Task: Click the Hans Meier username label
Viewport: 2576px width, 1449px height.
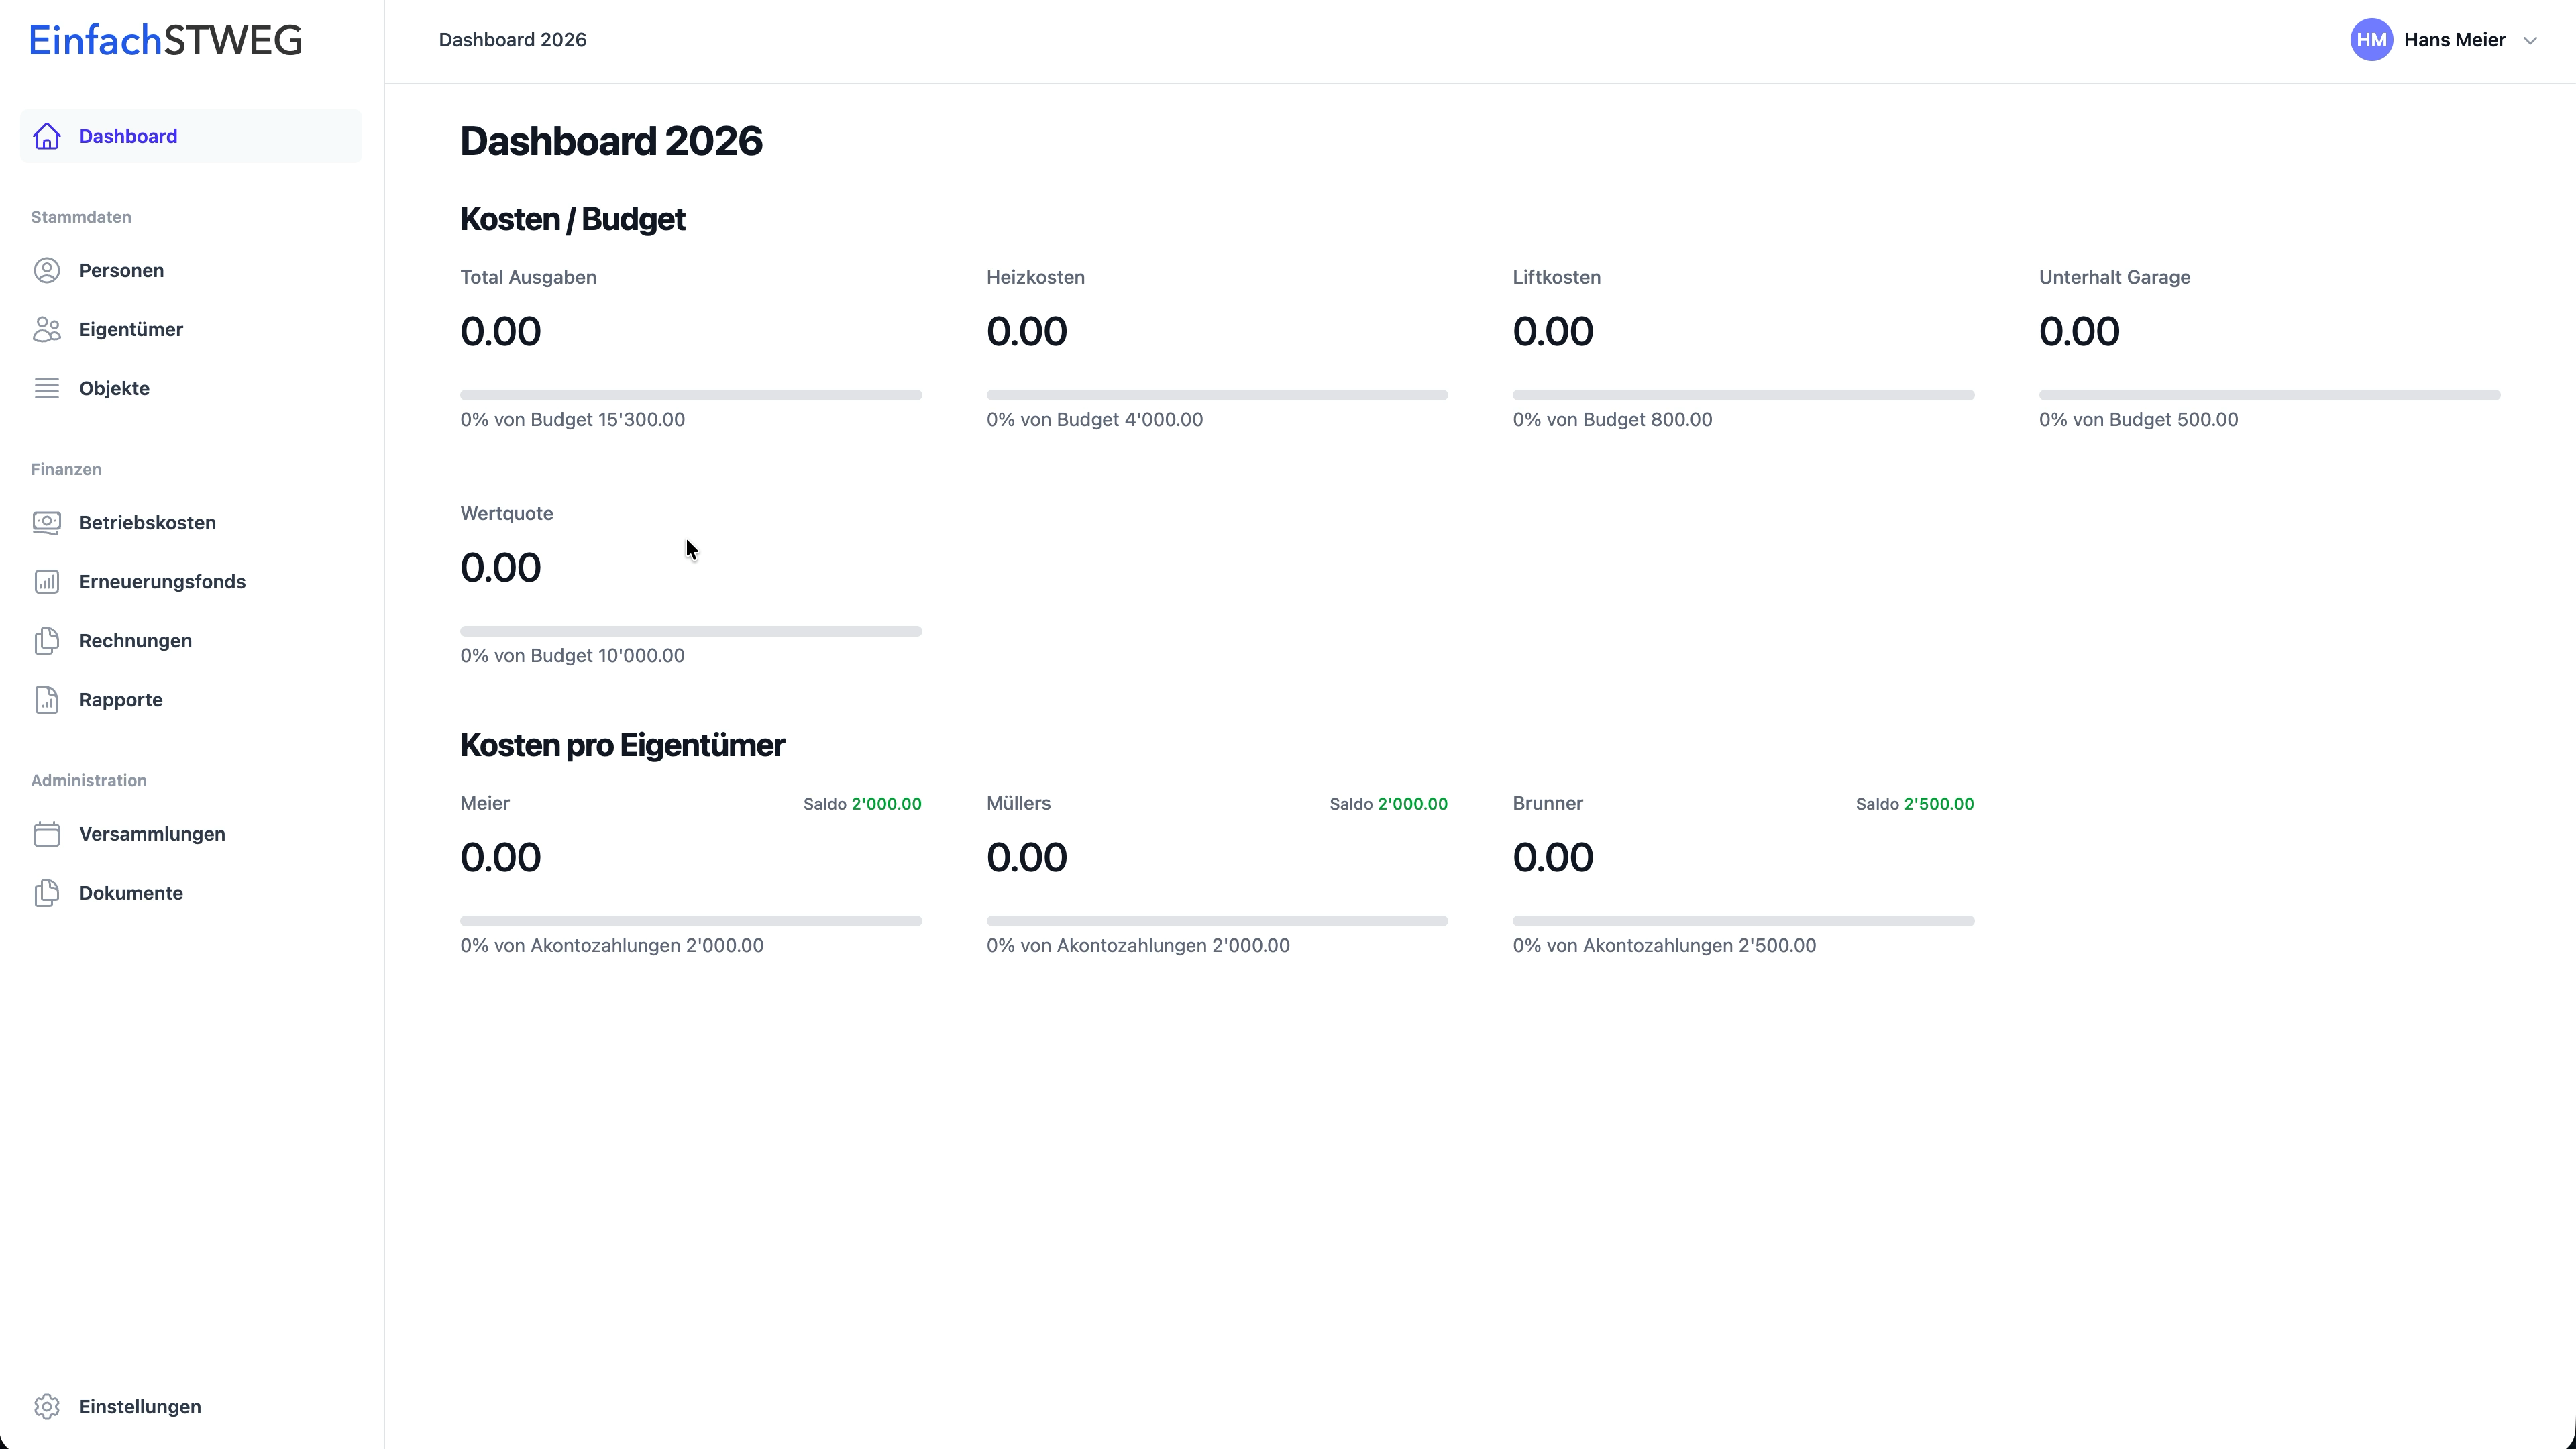Action: click(x=2454, y=40)
